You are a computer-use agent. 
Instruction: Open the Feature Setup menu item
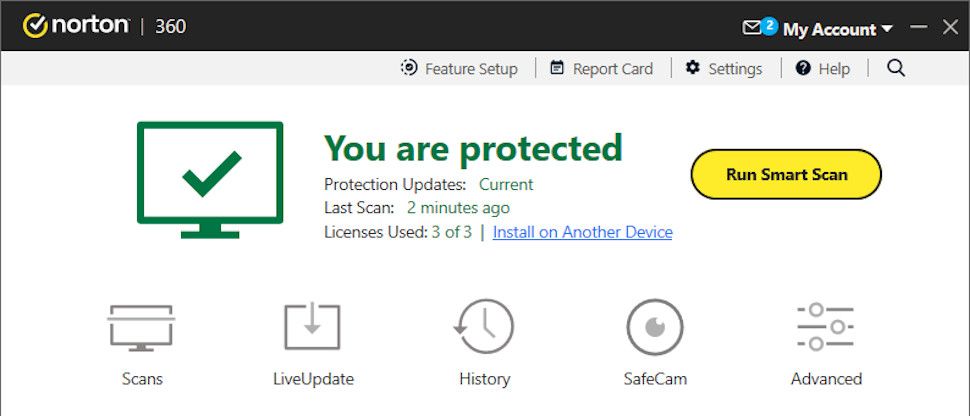point(471,69)
